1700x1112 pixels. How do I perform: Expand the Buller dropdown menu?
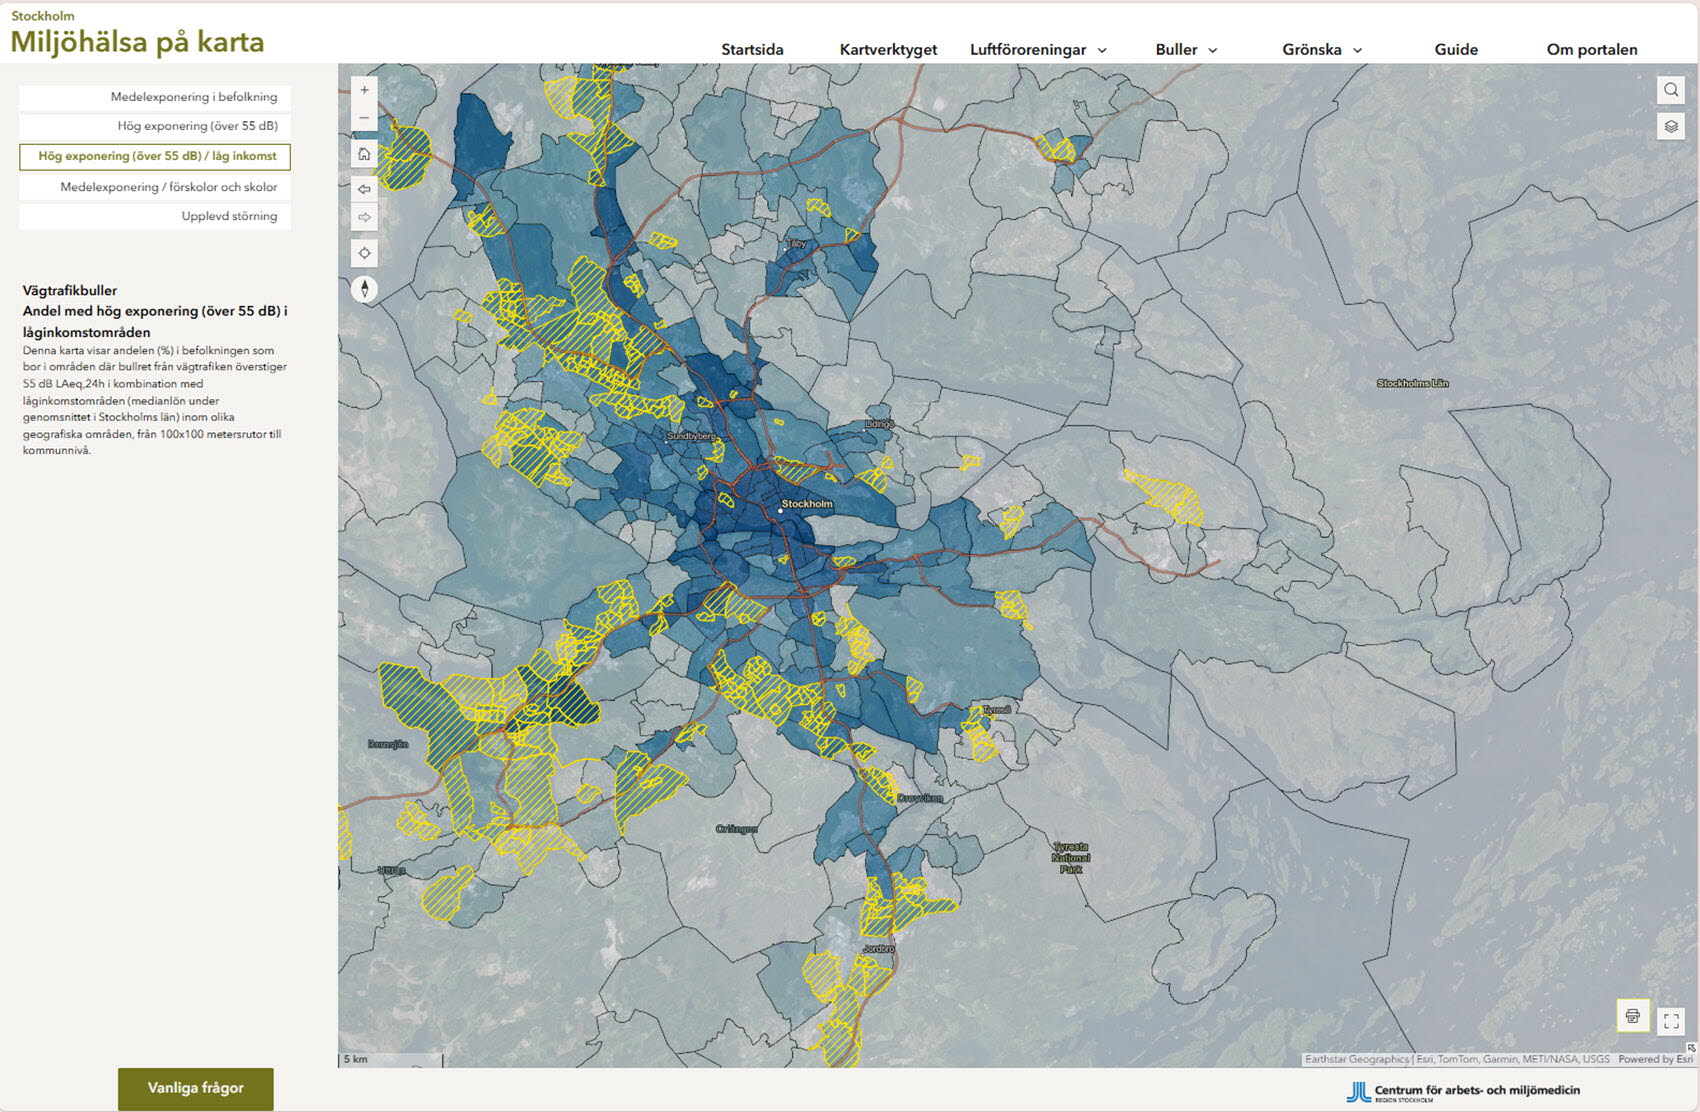point(1186,50)
